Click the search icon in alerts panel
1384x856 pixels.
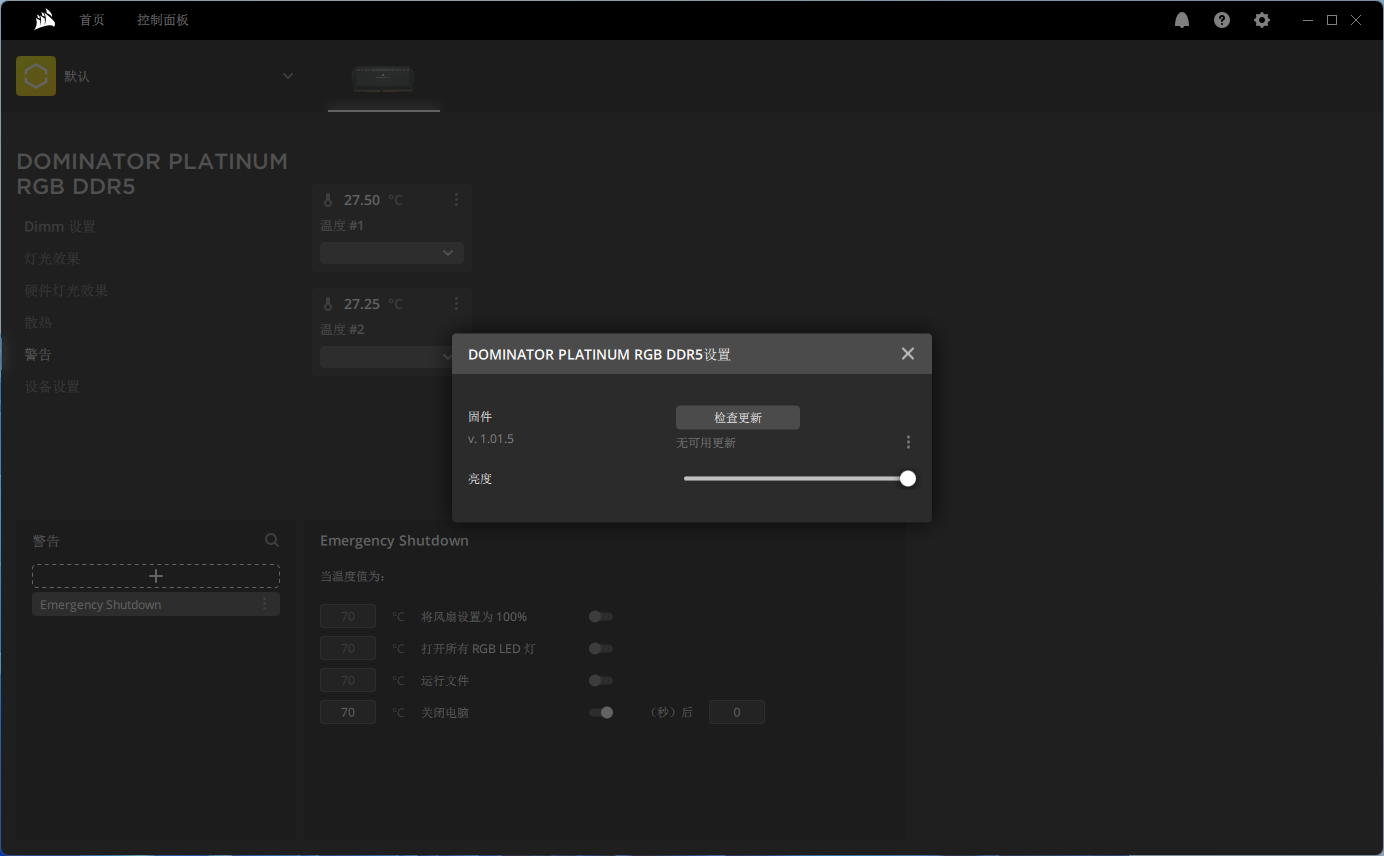[x=272, y=540]
